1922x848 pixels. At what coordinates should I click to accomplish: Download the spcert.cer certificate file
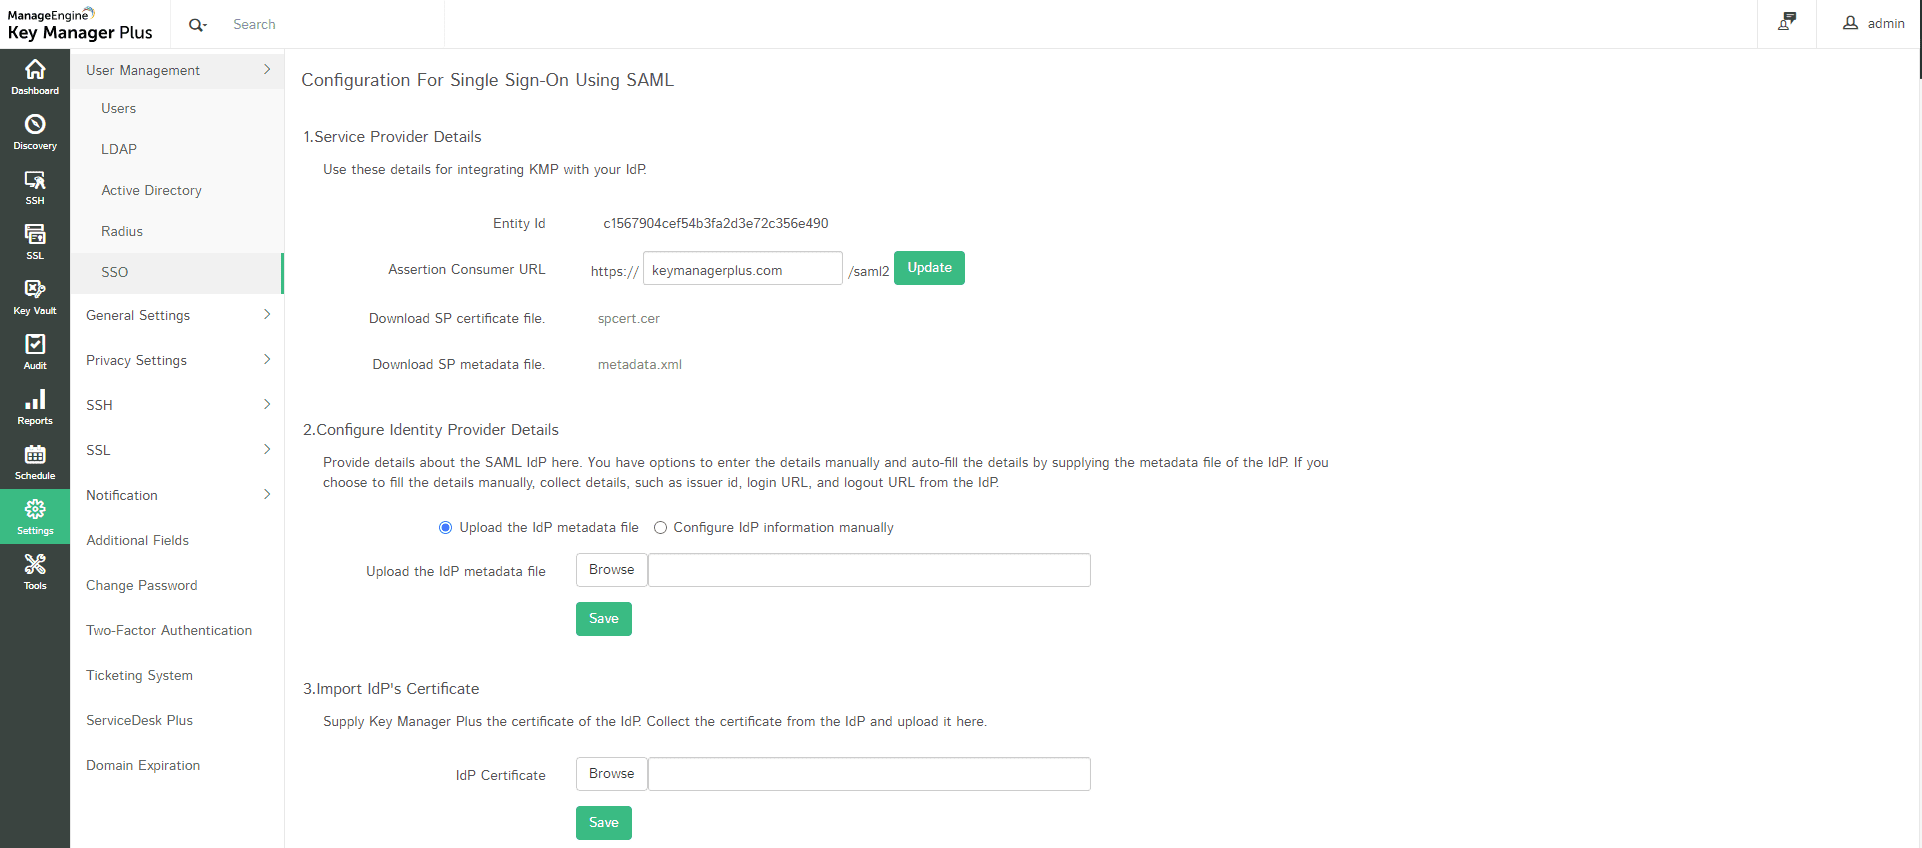click(x=629, y=319)
